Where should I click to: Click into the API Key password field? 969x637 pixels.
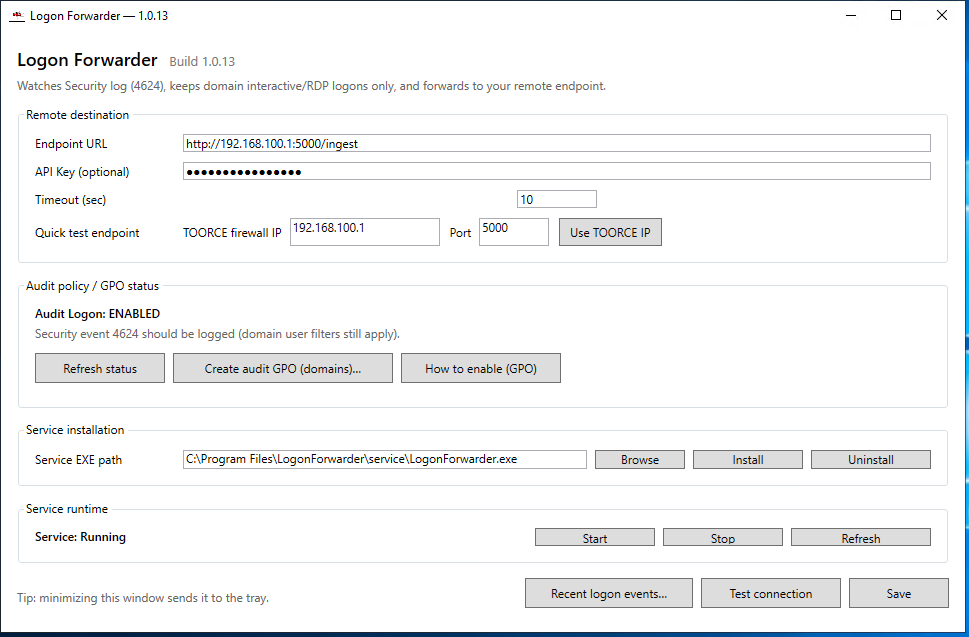[556, 171]
